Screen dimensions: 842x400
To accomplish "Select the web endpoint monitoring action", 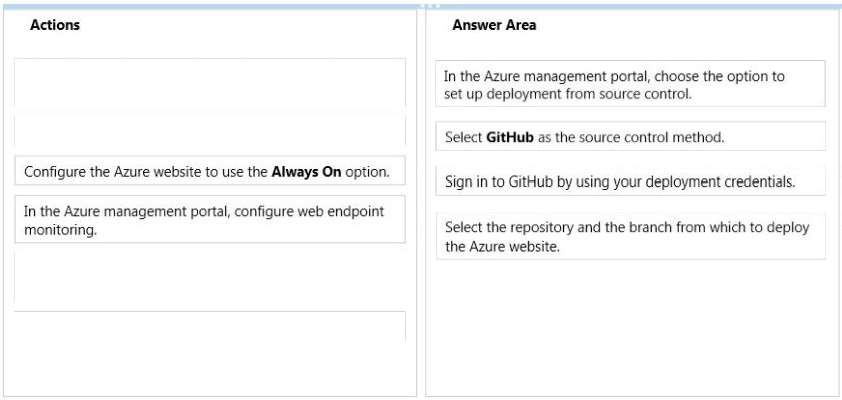I will (x=210, y=219).
